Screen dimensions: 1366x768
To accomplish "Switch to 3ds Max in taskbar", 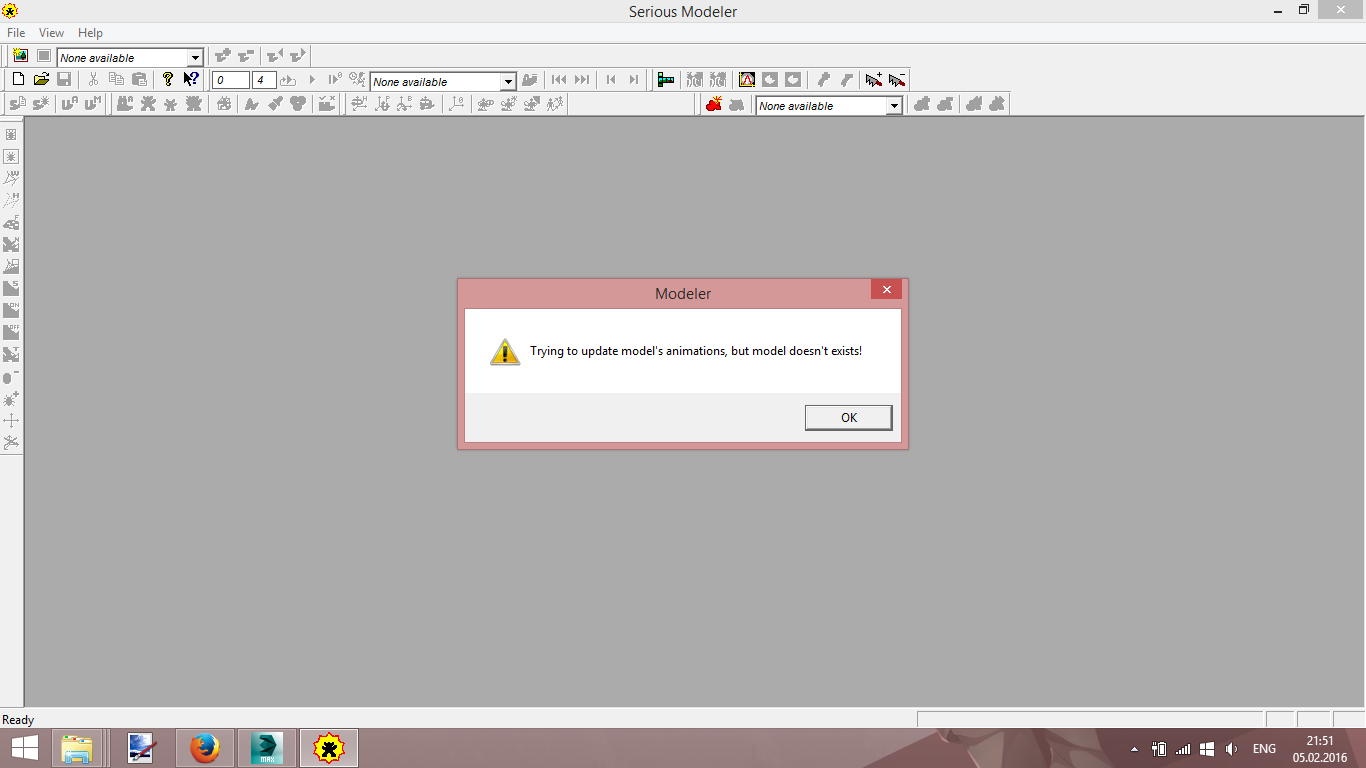I will 266,748.
